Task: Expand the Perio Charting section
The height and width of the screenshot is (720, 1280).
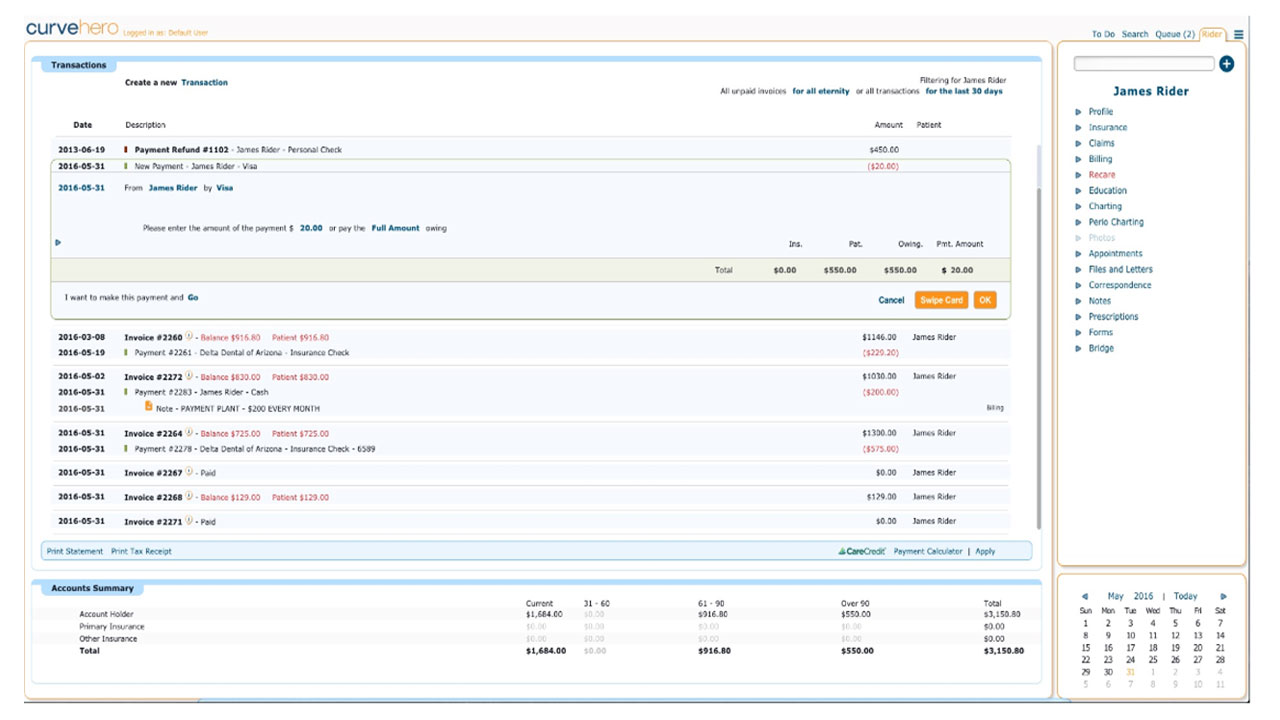Action: coord(1078,222)
